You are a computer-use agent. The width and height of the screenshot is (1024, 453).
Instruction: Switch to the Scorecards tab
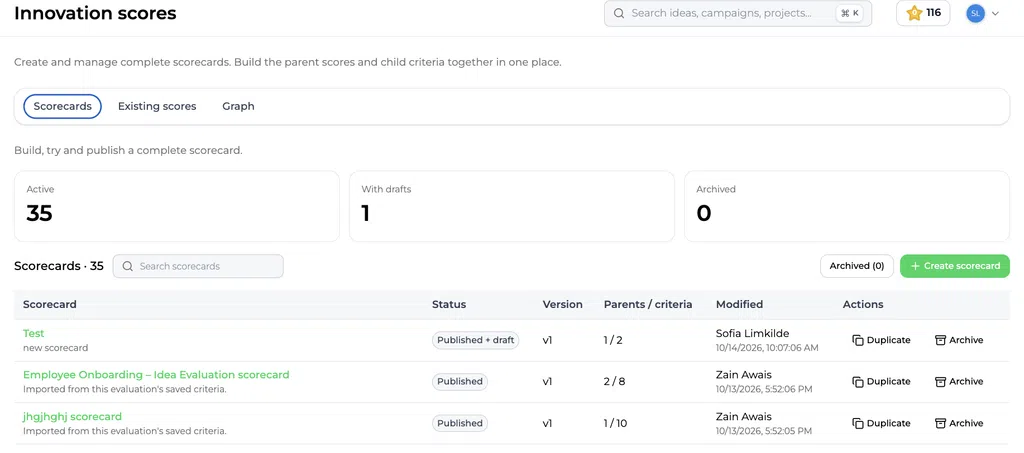63,106
